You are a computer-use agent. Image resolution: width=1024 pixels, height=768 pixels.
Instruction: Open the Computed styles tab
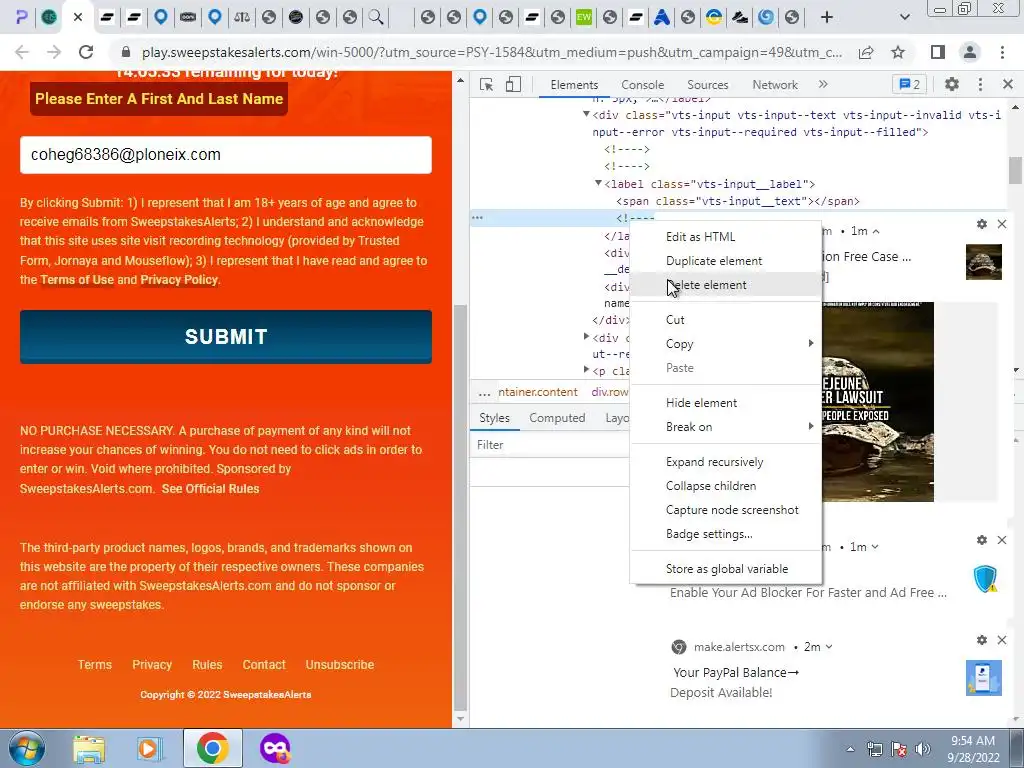557,418
